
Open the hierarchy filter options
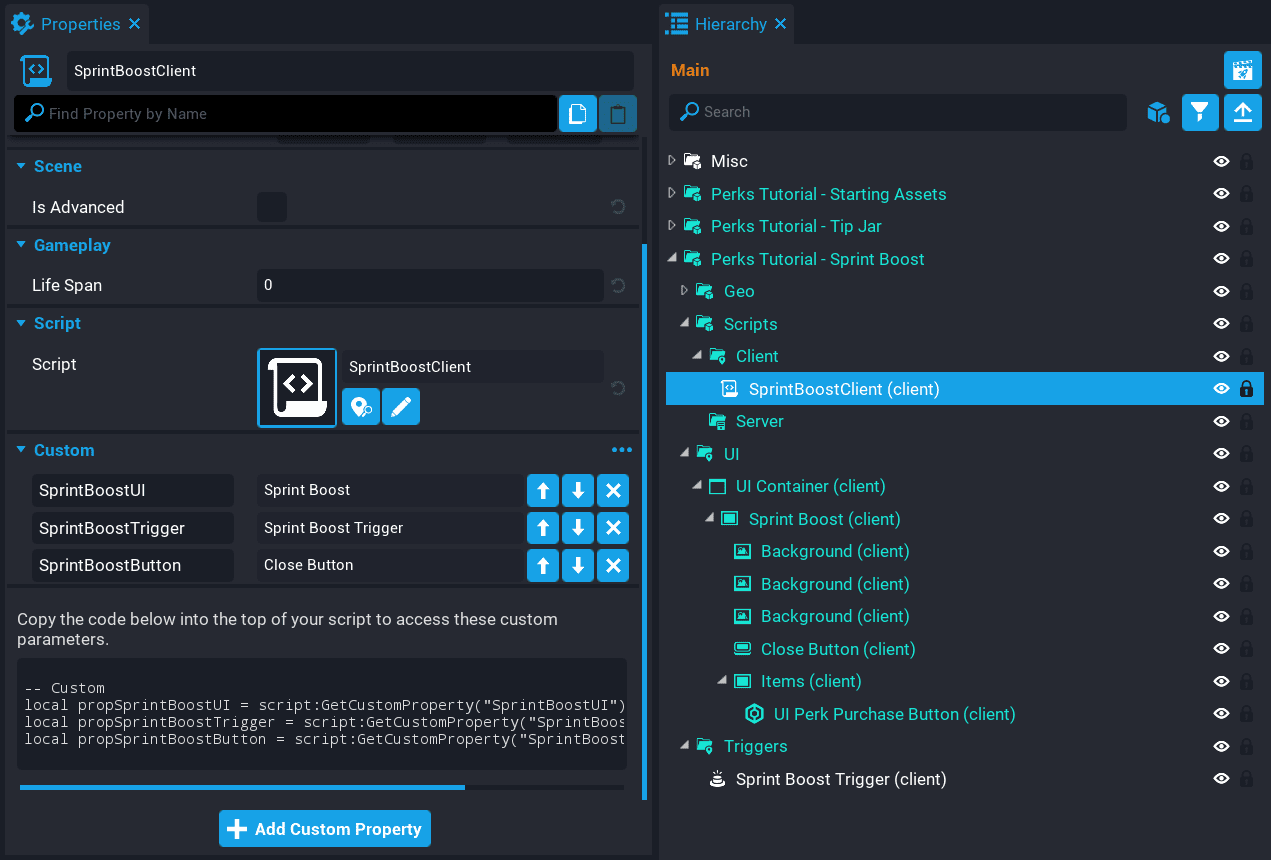click(1200, 112)
